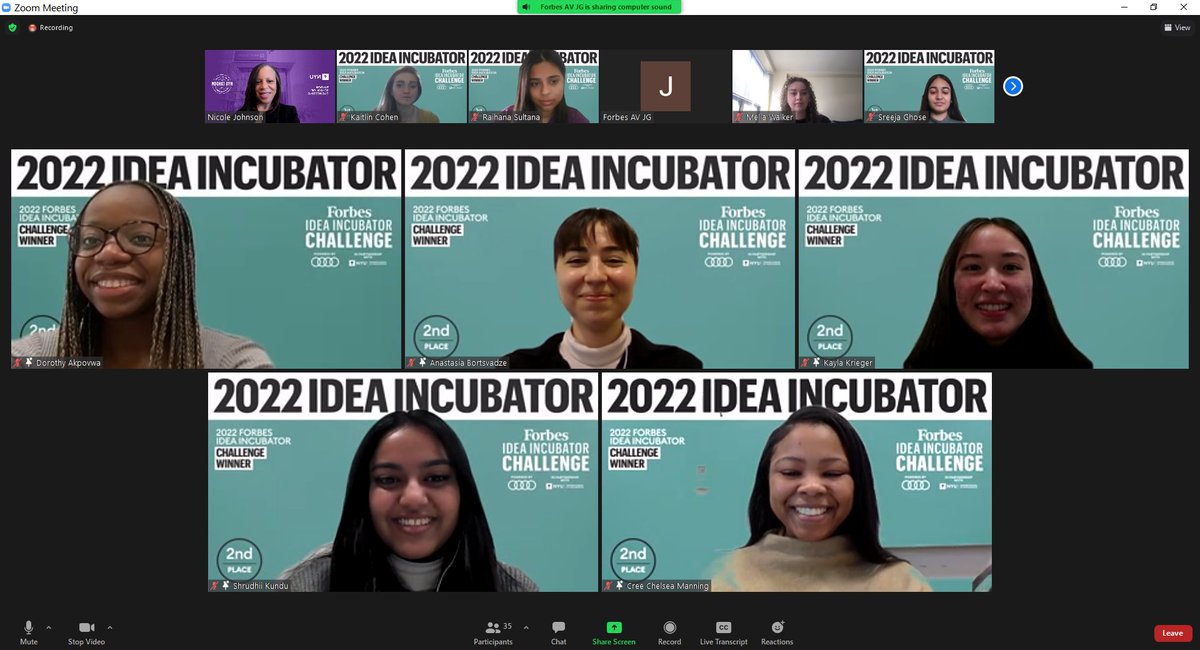Click the sharing computer sound banner

pyautogui.click(x=599, y=7)
